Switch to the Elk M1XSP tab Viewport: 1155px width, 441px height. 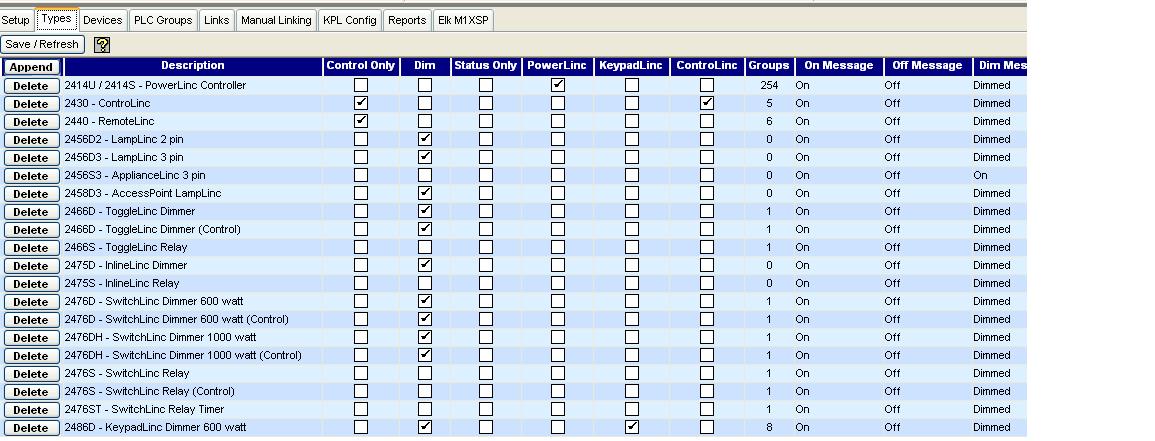[463, 20]
